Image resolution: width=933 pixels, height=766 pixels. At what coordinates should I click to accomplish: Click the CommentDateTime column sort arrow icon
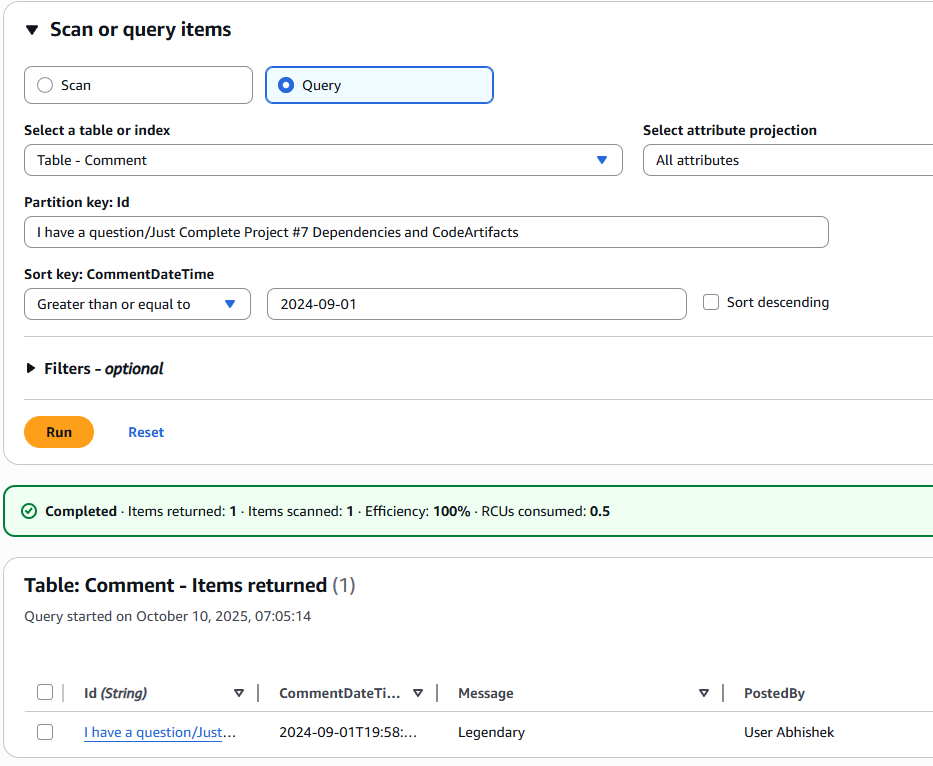point(418,693)
